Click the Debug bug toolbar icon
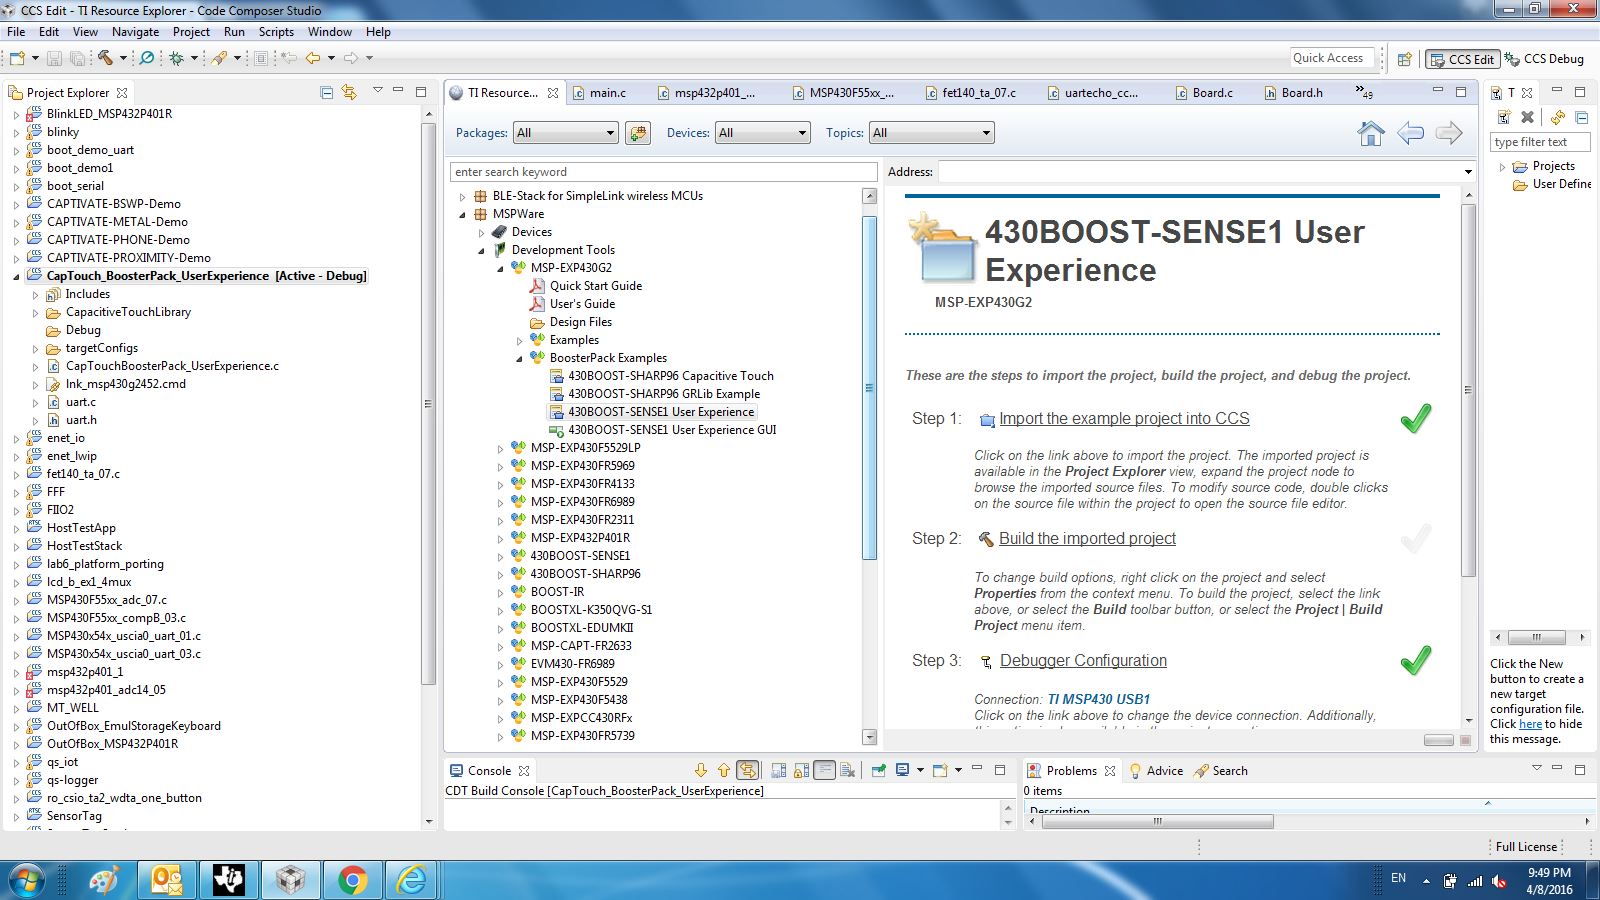 click(x=176, y=58)
